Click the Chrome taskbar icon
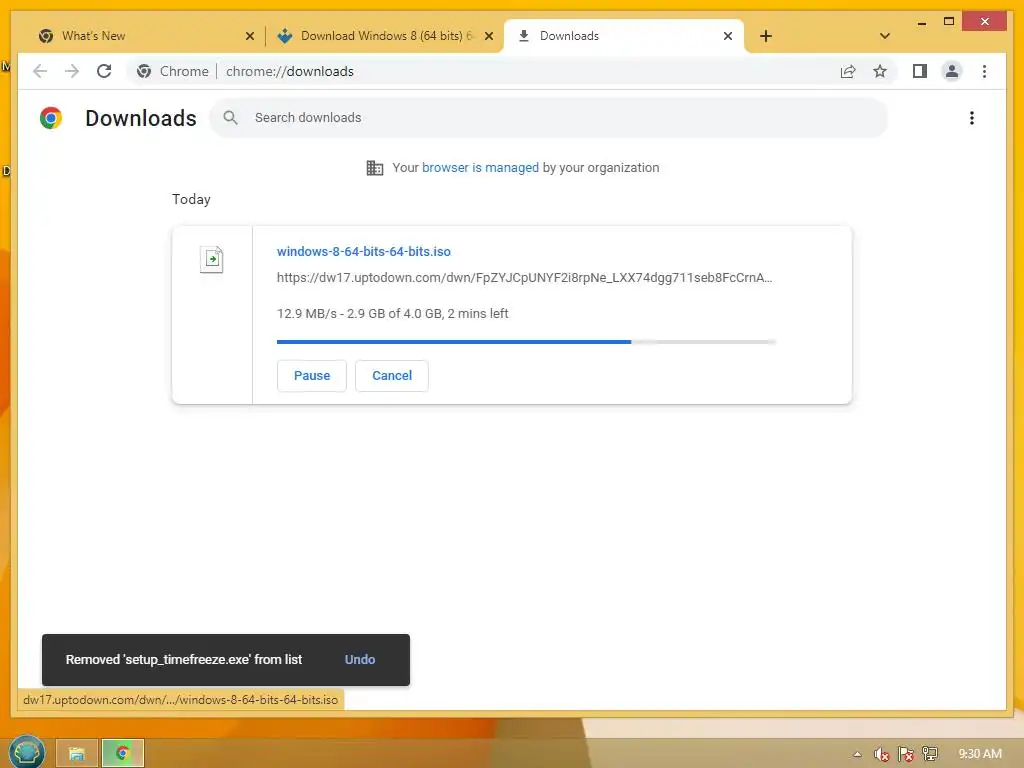 coord(123,754)
